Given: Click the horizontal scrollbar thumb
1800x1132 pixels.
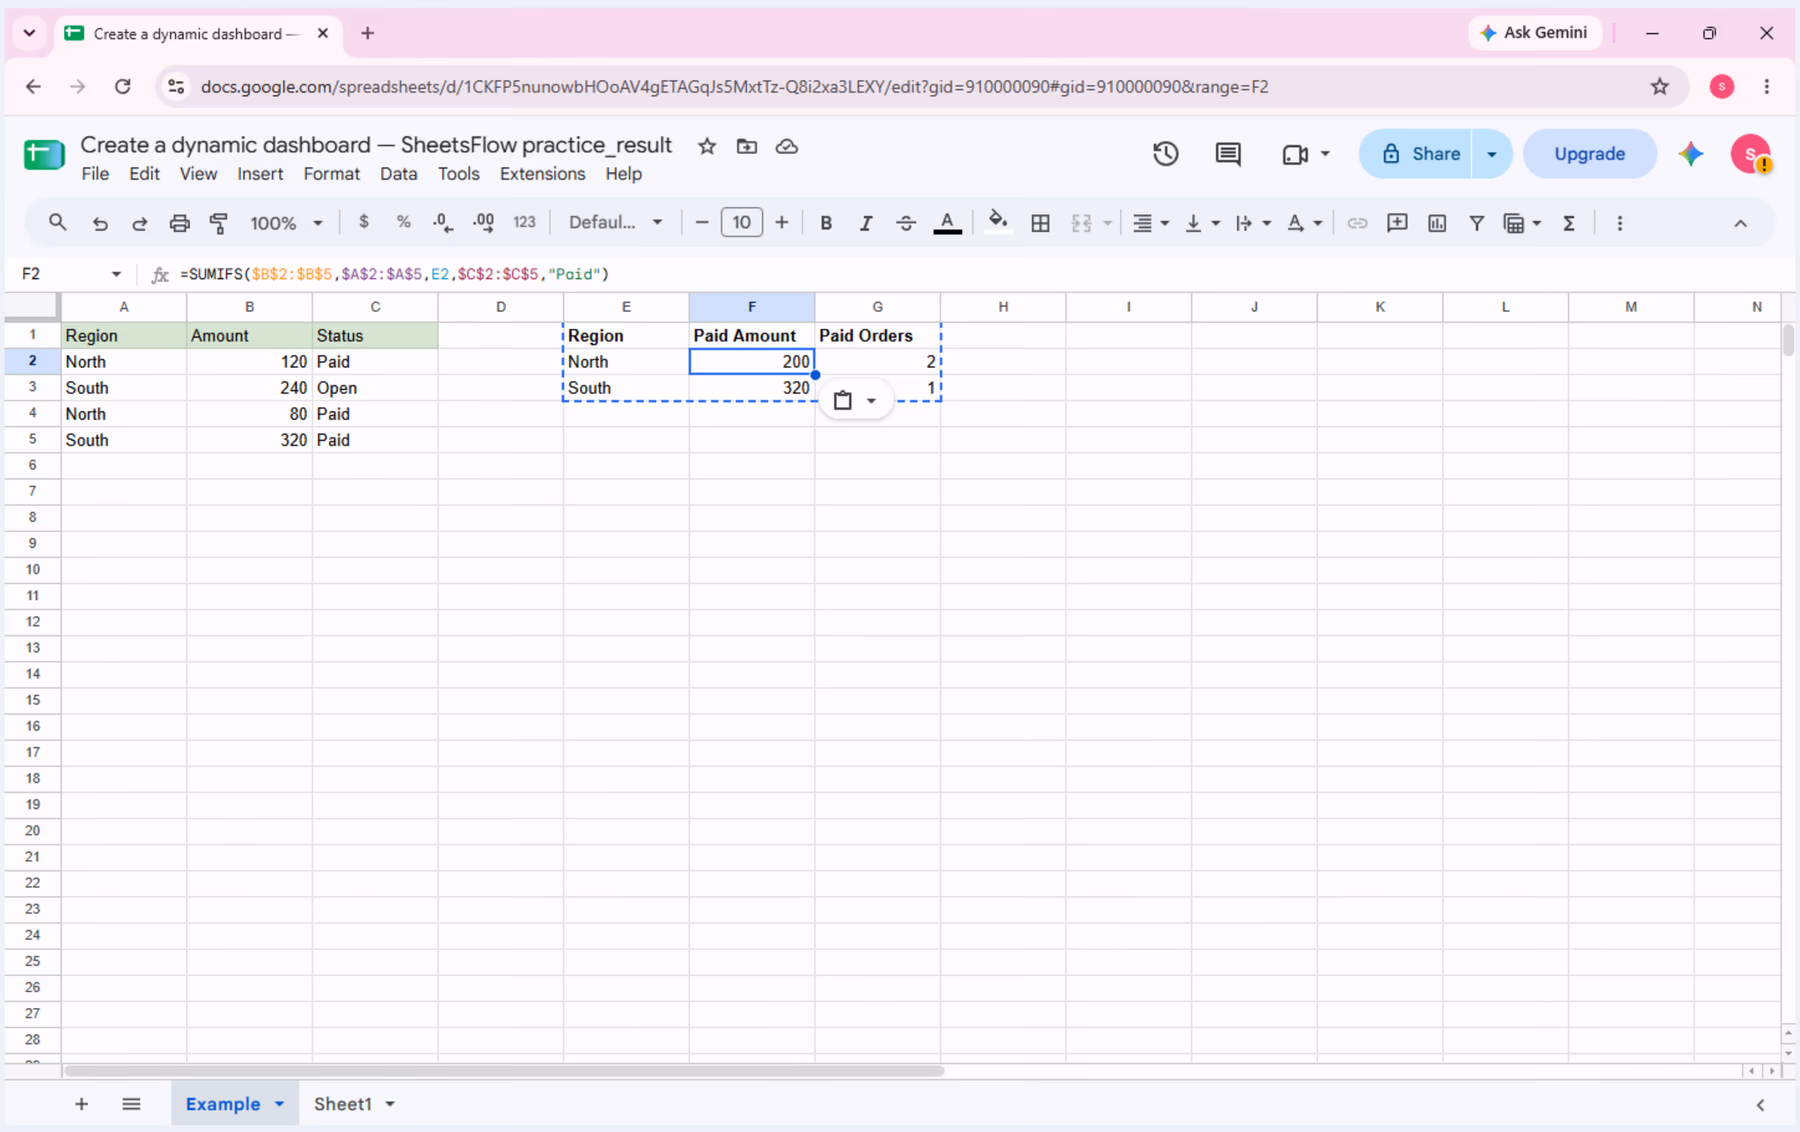Looking at the screenshot, I should [x=504, y=1071].
